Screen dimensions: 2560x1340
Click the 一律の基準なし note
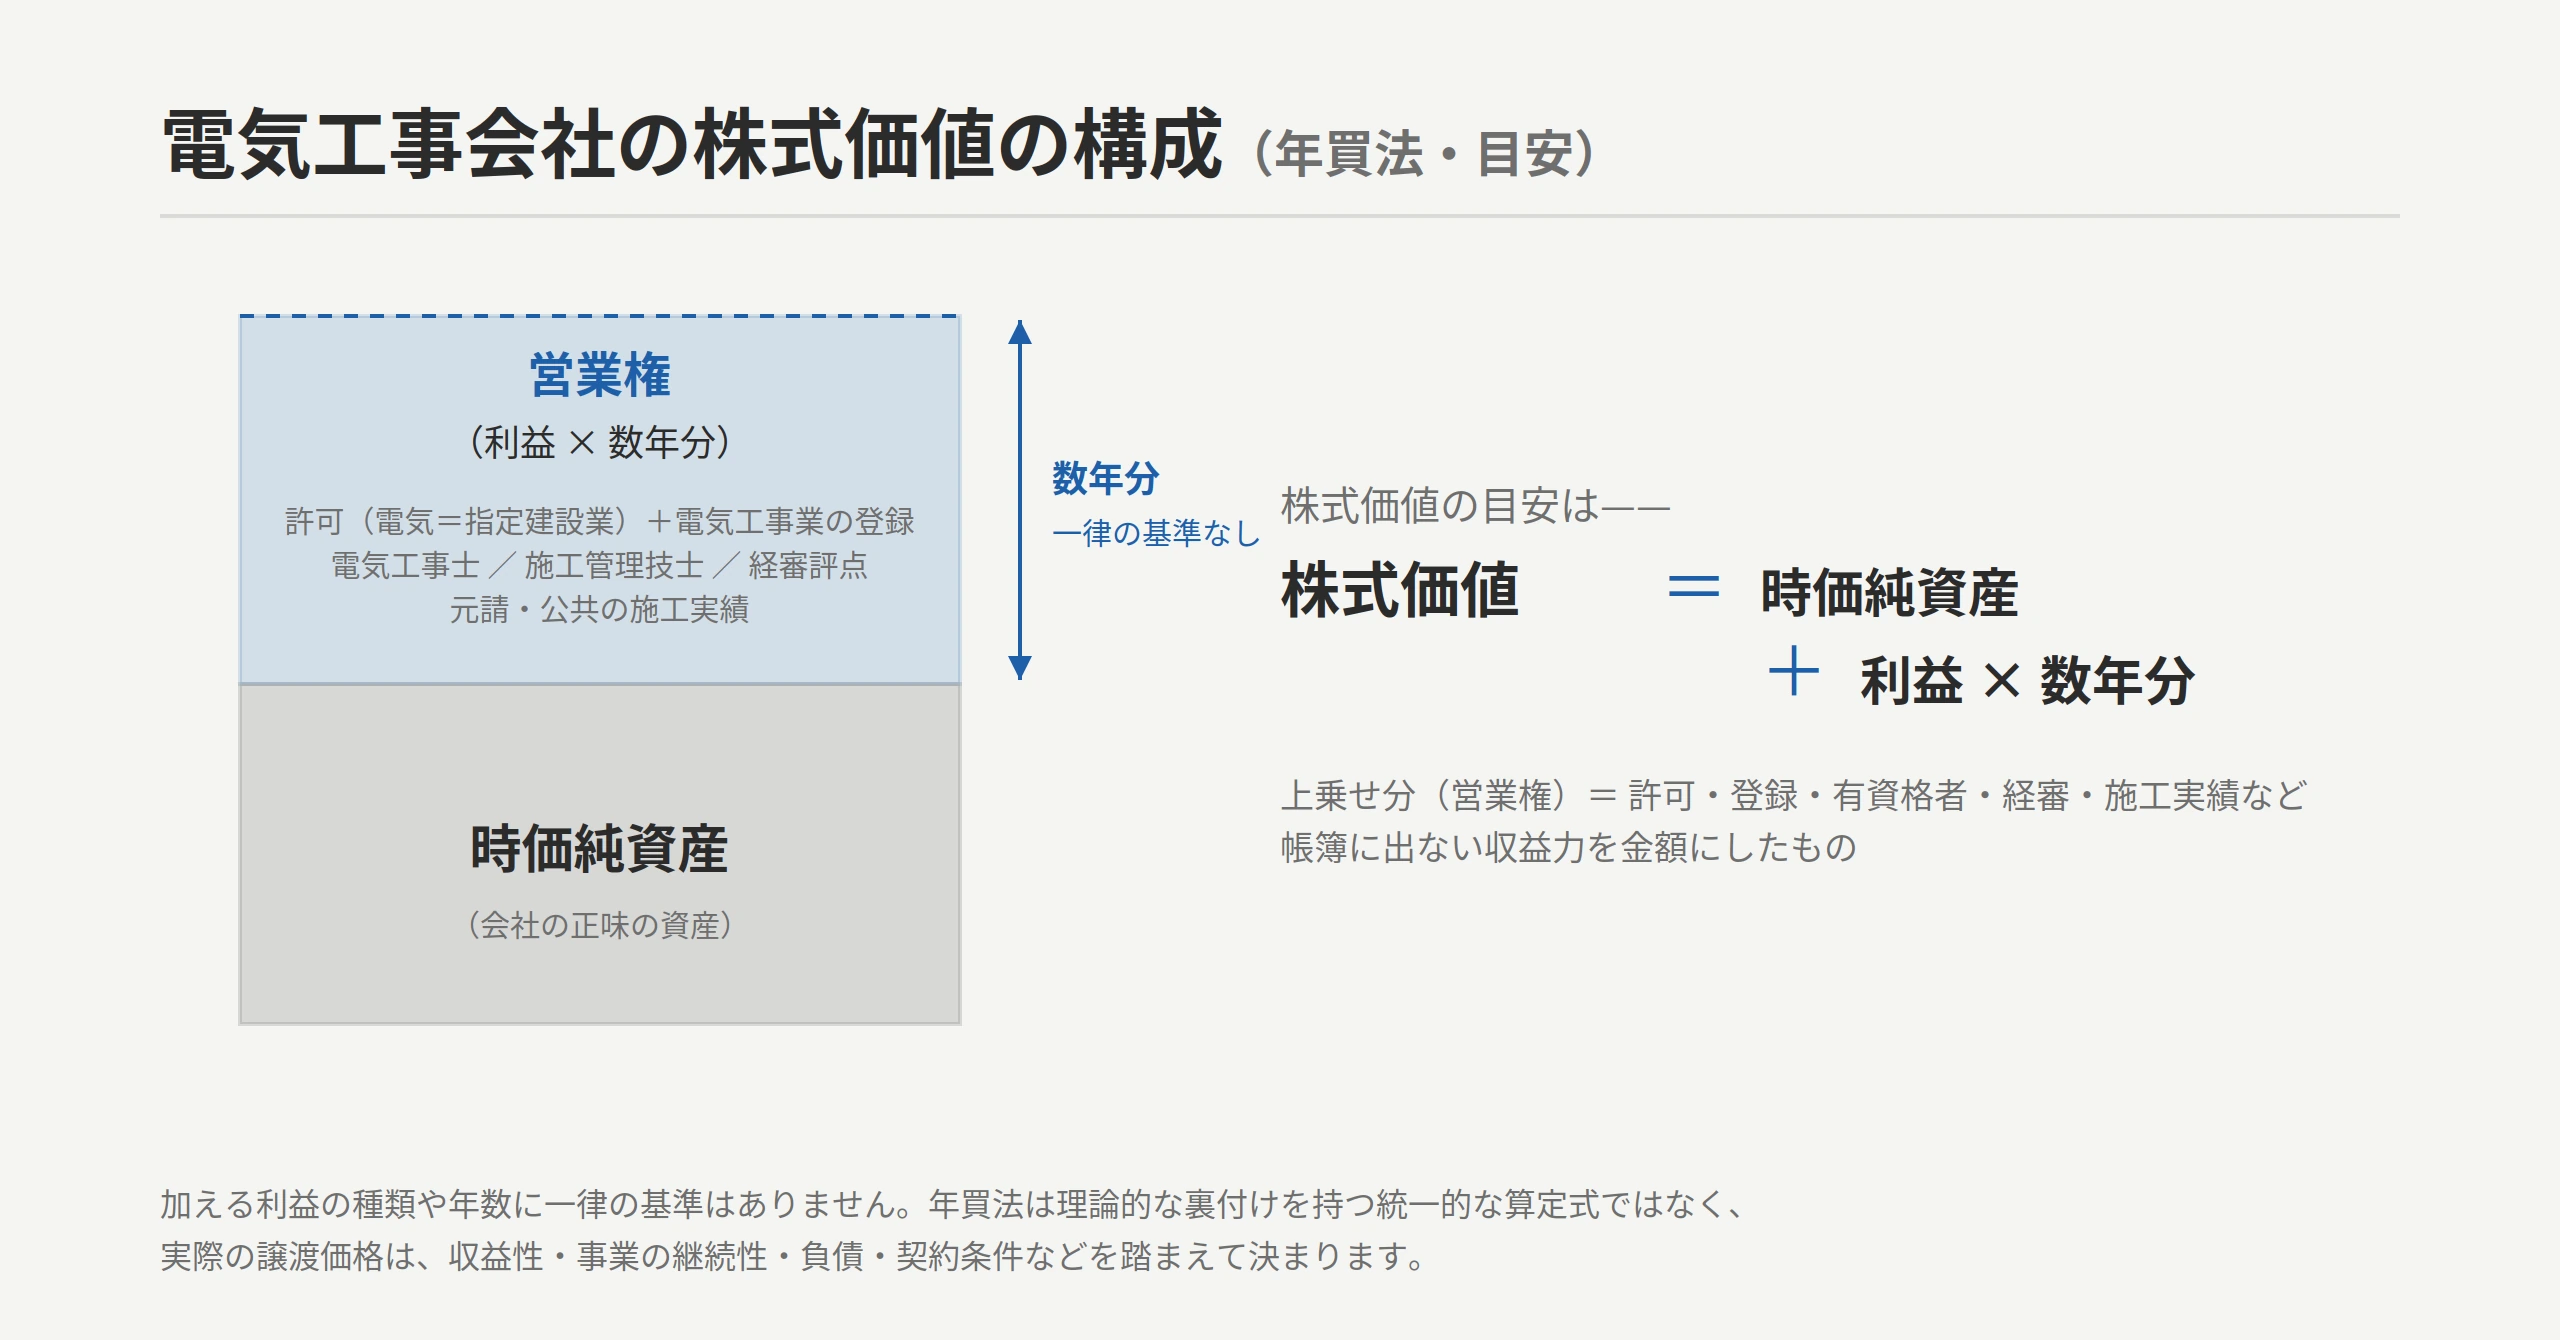1156,533
